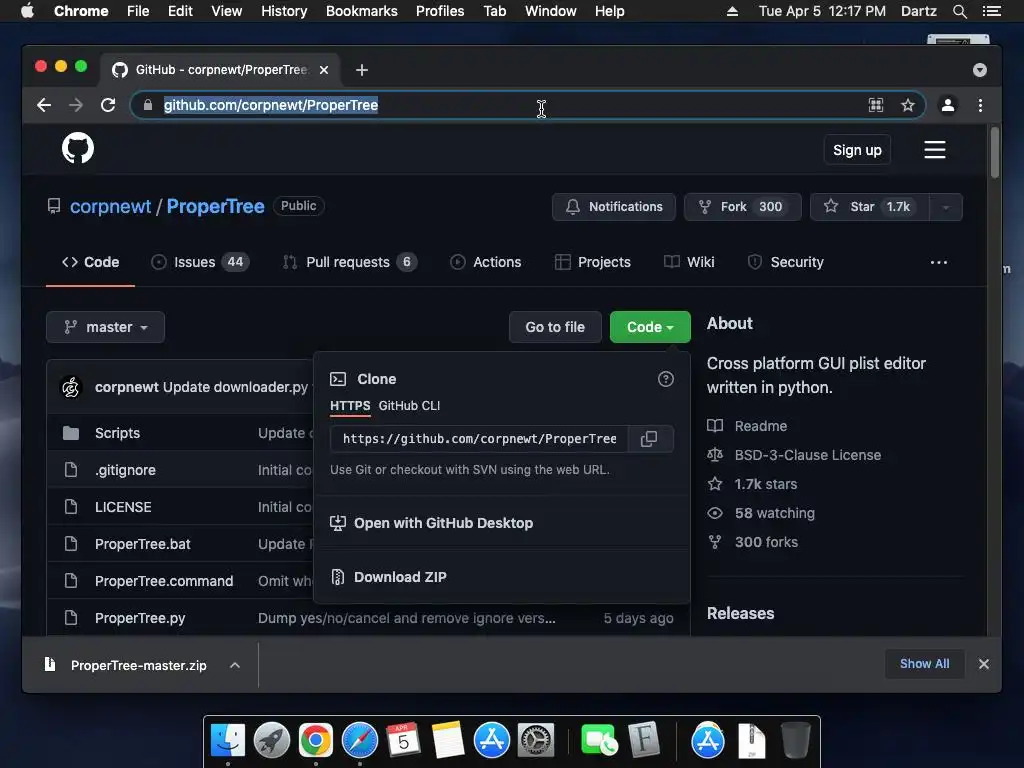
Task: Star the ProperTree repository
Action: 869,207
